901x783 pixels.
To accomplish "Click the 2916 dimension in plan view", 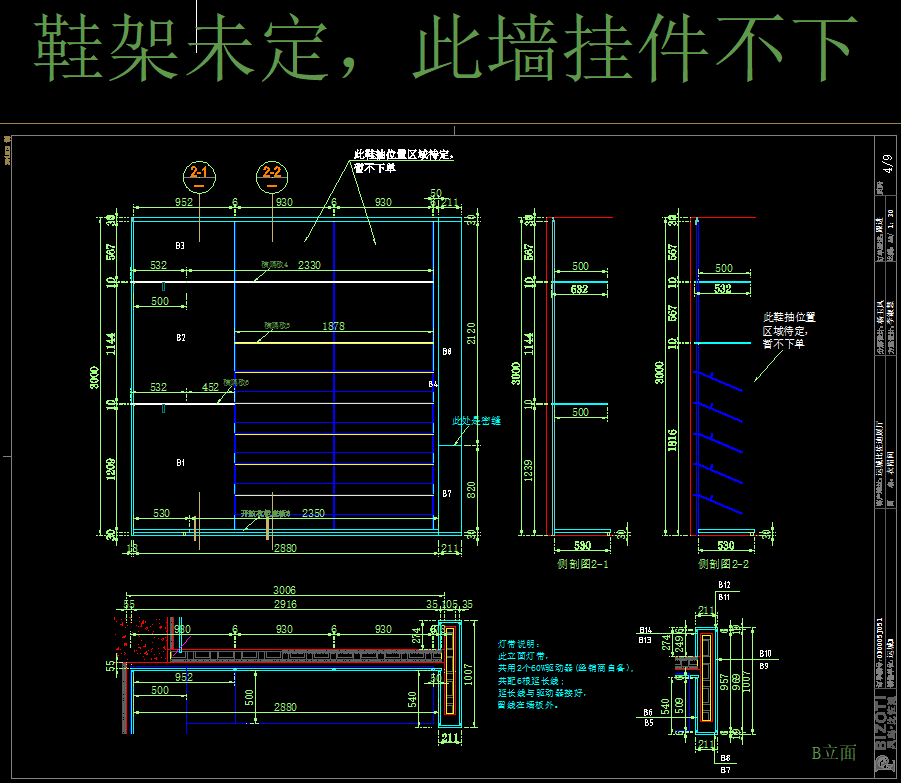I will 285,604.
